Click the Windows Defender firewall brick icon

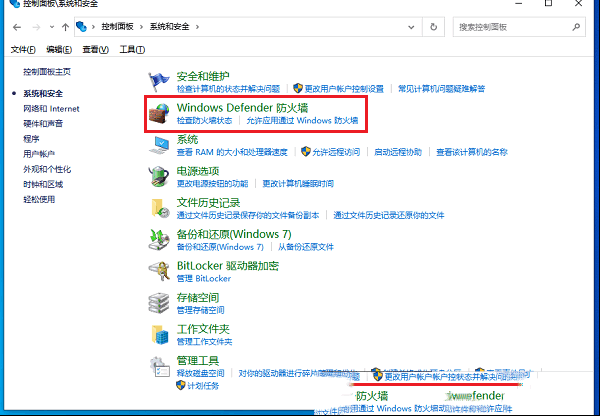(x=159, y=114)
